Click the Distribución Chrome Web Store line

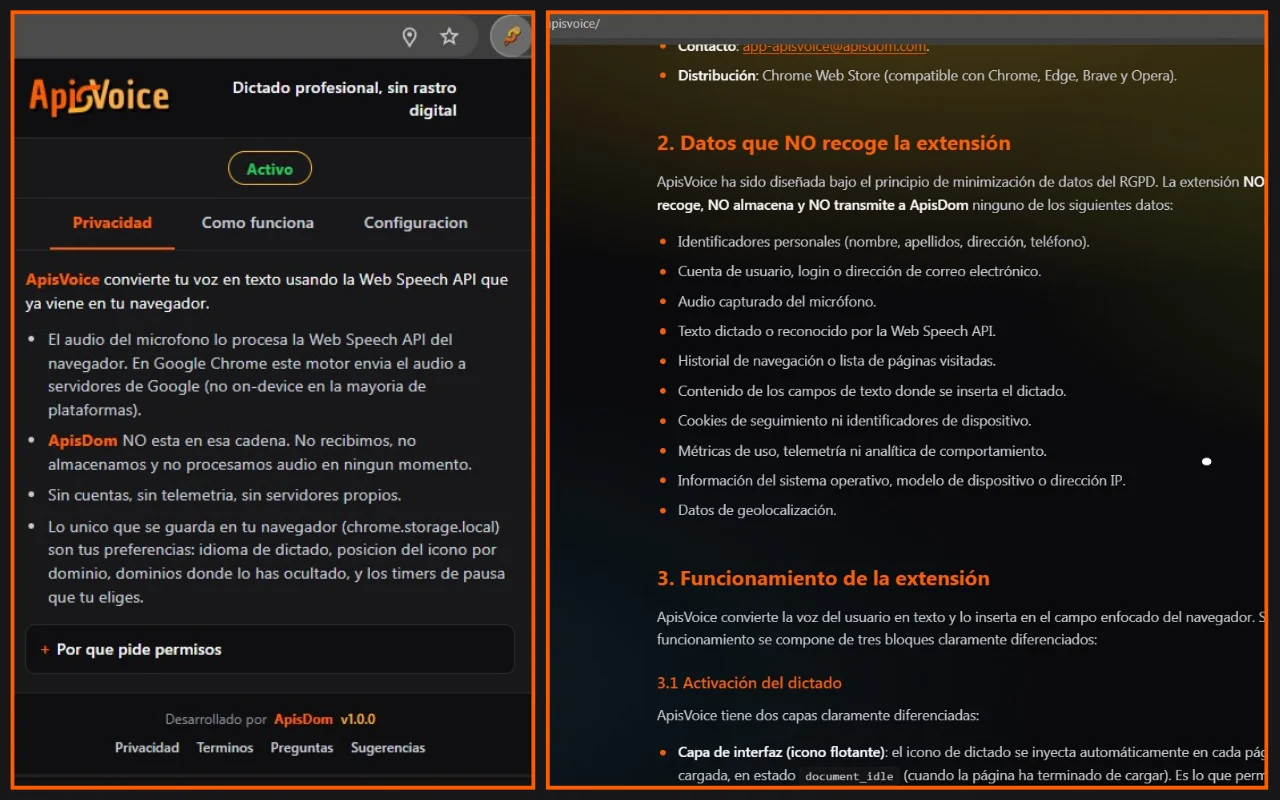[x=927, y=76]
